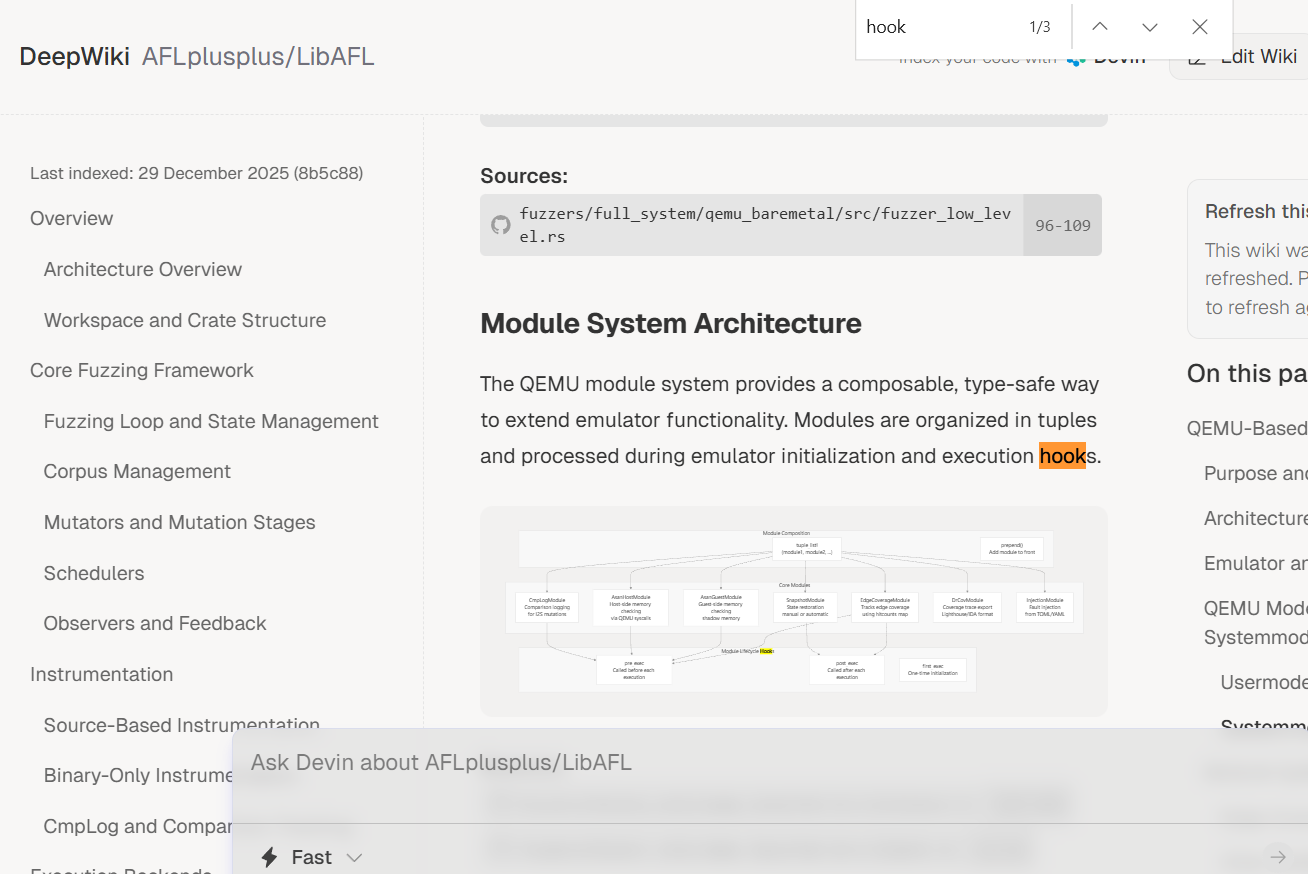Click the Ask Devin question input
This screenshot has height=874, width=1308.
coord(770,763)
